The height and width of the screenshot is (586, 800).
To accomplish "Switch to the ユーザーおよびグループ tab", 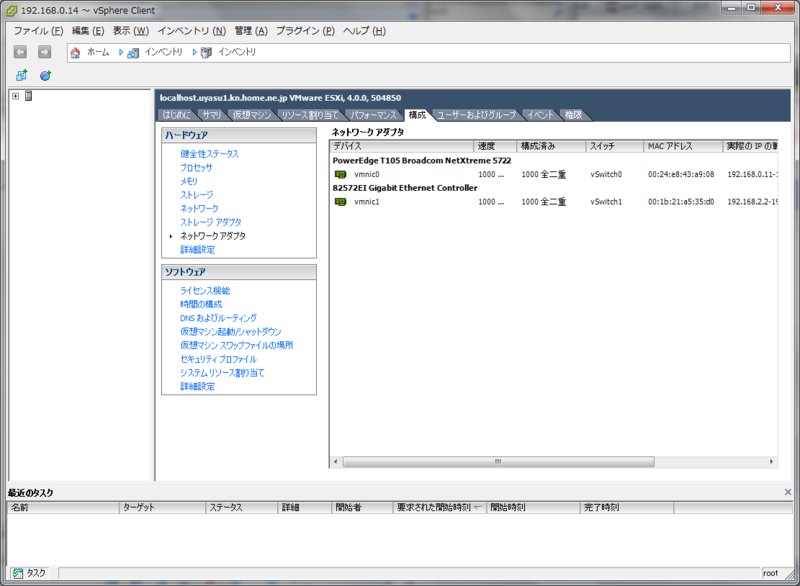I will tap(477, 115).
